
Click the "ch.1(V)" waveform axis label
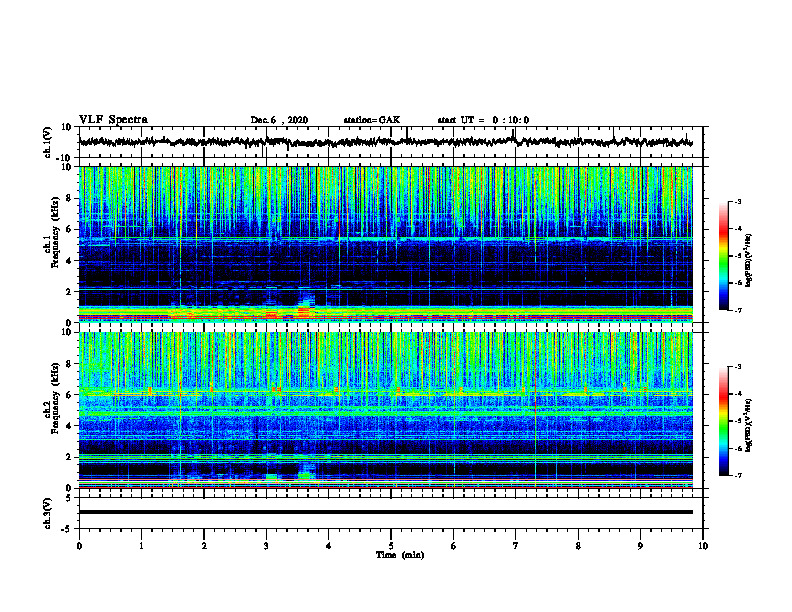point(48,142)
